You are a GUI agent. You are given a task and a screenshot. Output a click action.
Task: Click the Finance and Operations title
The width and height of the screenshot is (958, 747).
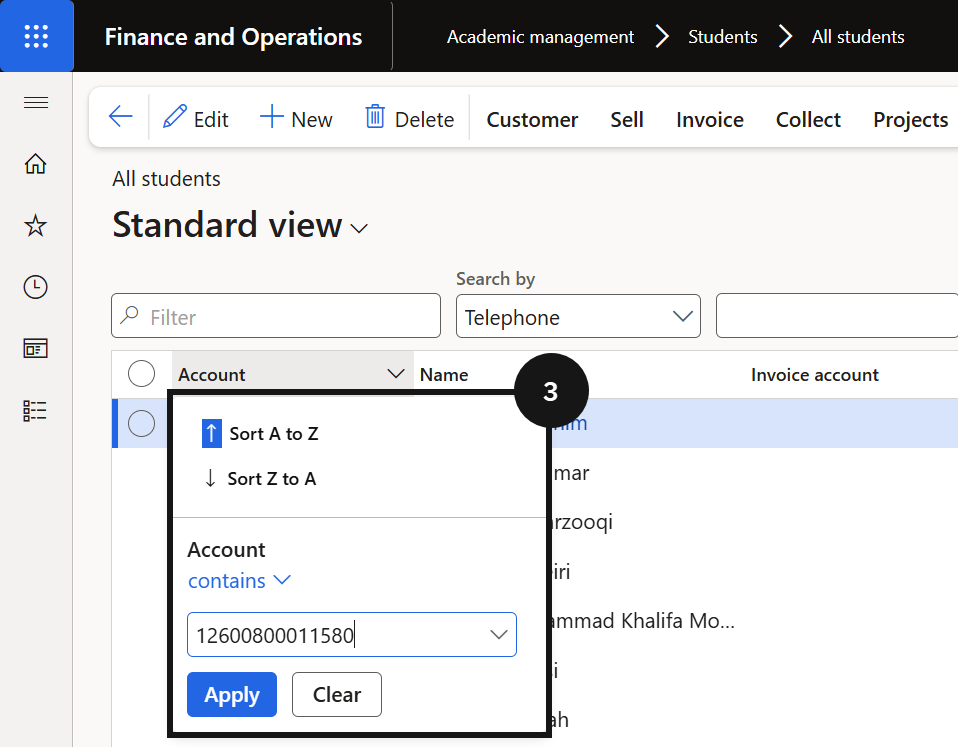tap(233, 37)
